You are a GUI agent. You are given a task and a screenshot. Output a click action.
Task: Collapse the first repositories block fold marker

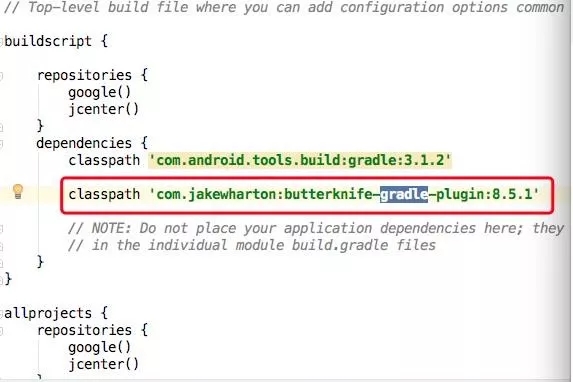1,76
